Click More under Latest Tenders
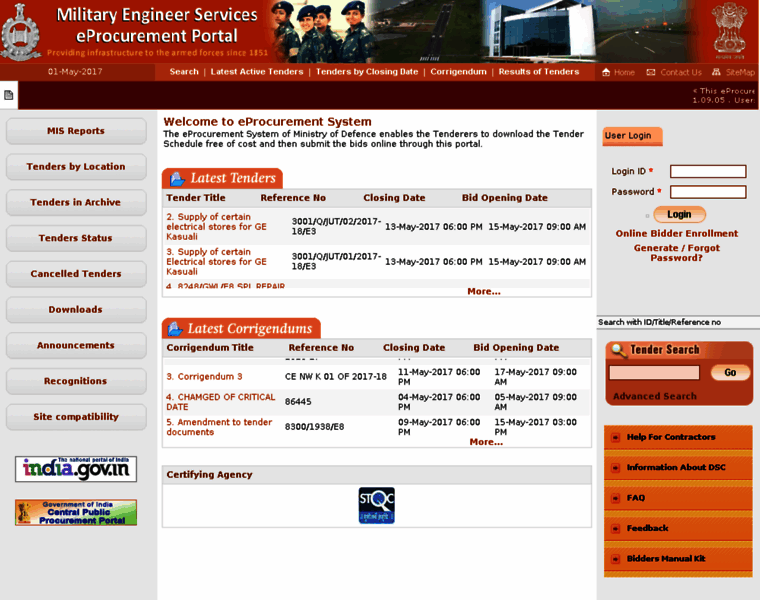The image size is (760, 600). point(484,291)
